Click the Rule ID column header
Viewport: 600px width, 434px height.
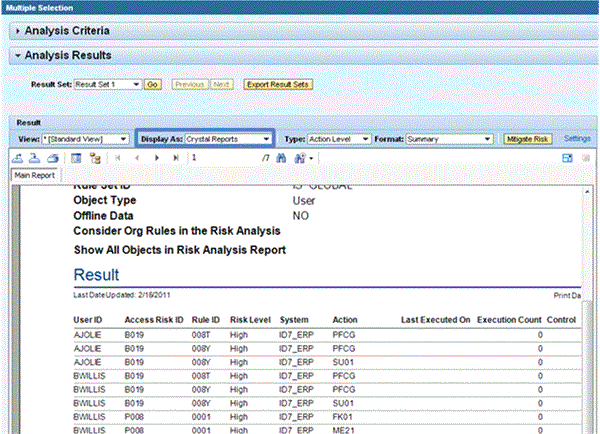coord(205,320)
